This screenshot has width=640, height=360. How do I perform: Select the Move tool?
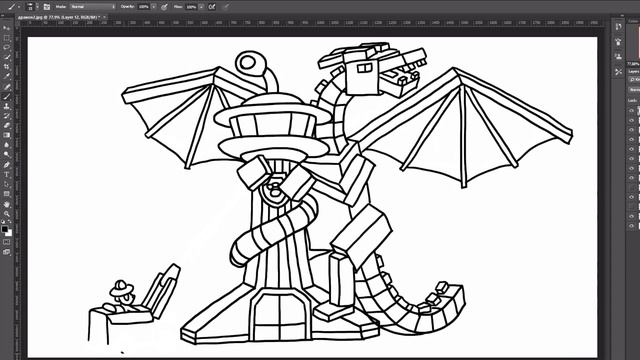(x=7, y=28)
